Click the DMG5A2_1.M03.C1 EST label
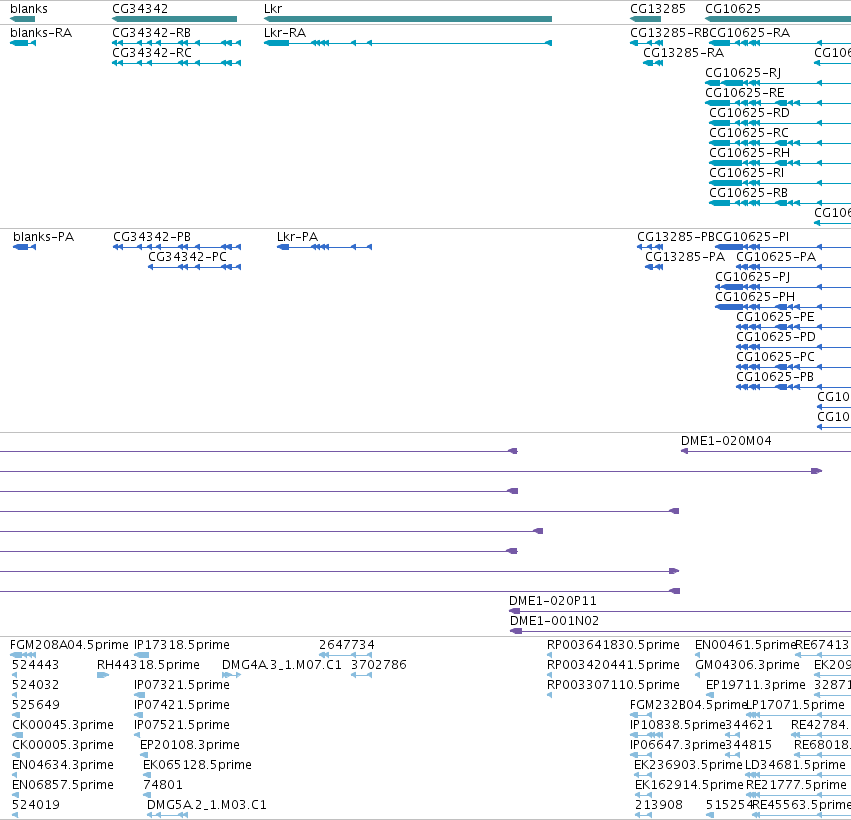 pyautogui.click(x=207, y=806)
